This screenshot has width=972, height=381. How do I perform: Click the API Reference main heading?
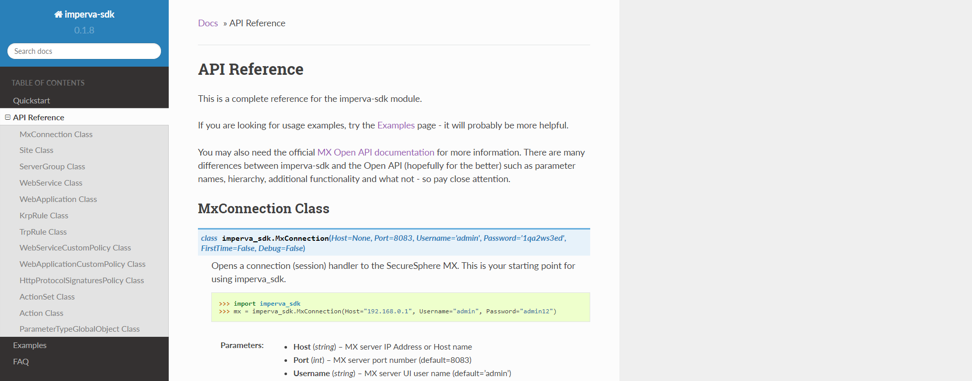pos(250,69)
